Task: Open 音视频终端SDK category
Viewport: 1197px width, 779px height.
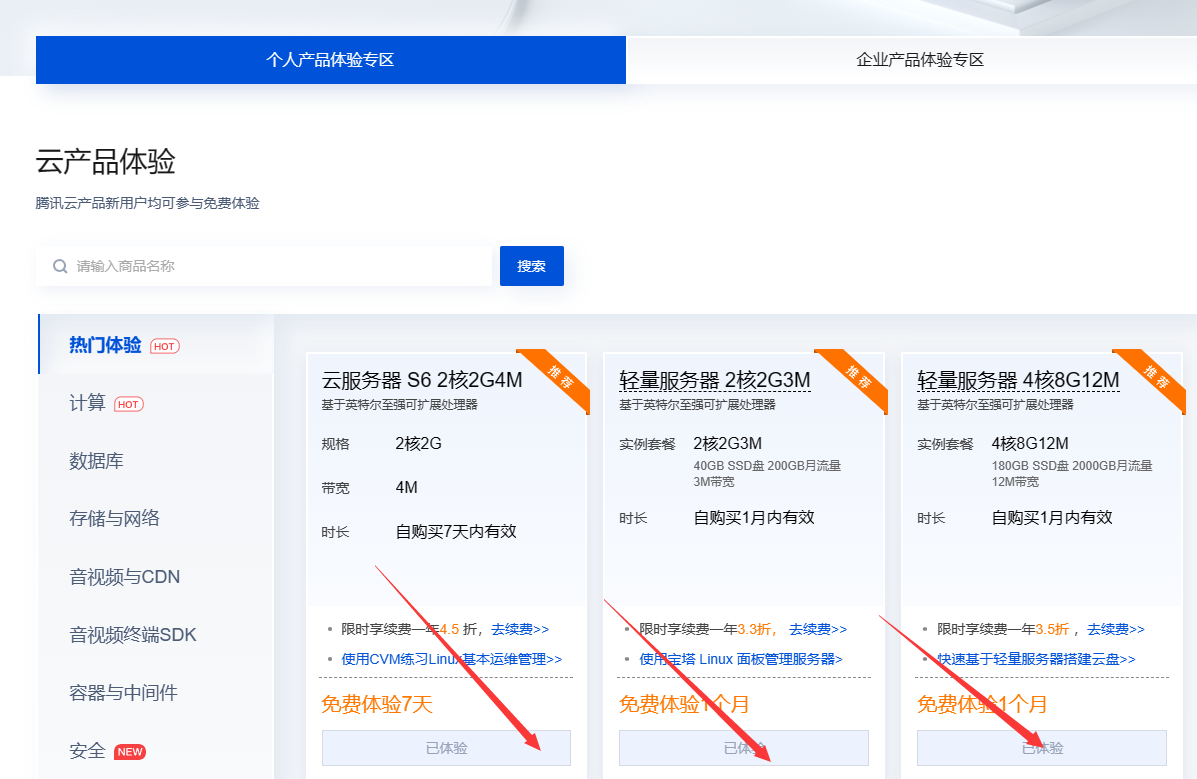Action: pos(133,635)
